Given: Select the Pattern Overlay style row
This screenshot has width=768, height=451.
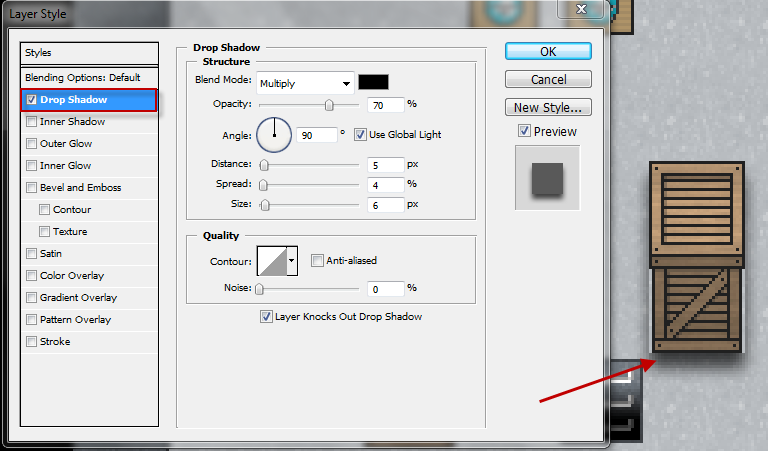Looking at the screenshot, I should [89, 320].
